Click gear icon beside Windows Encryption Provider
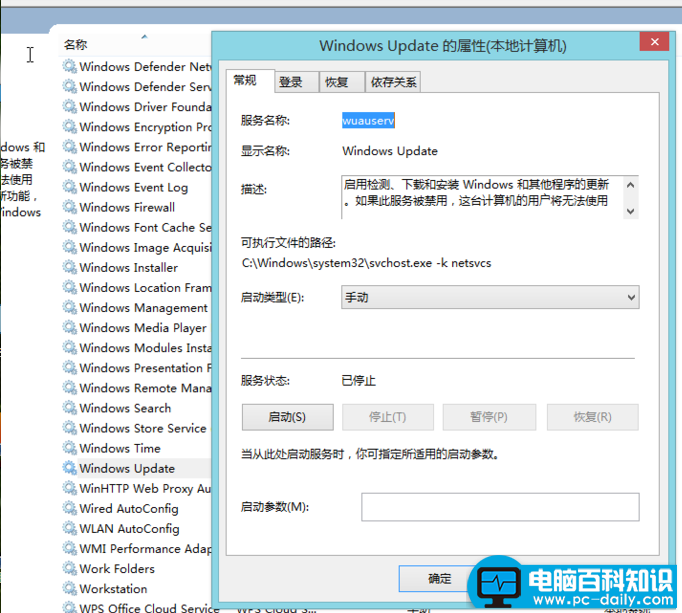 click(x=69, y=127)
